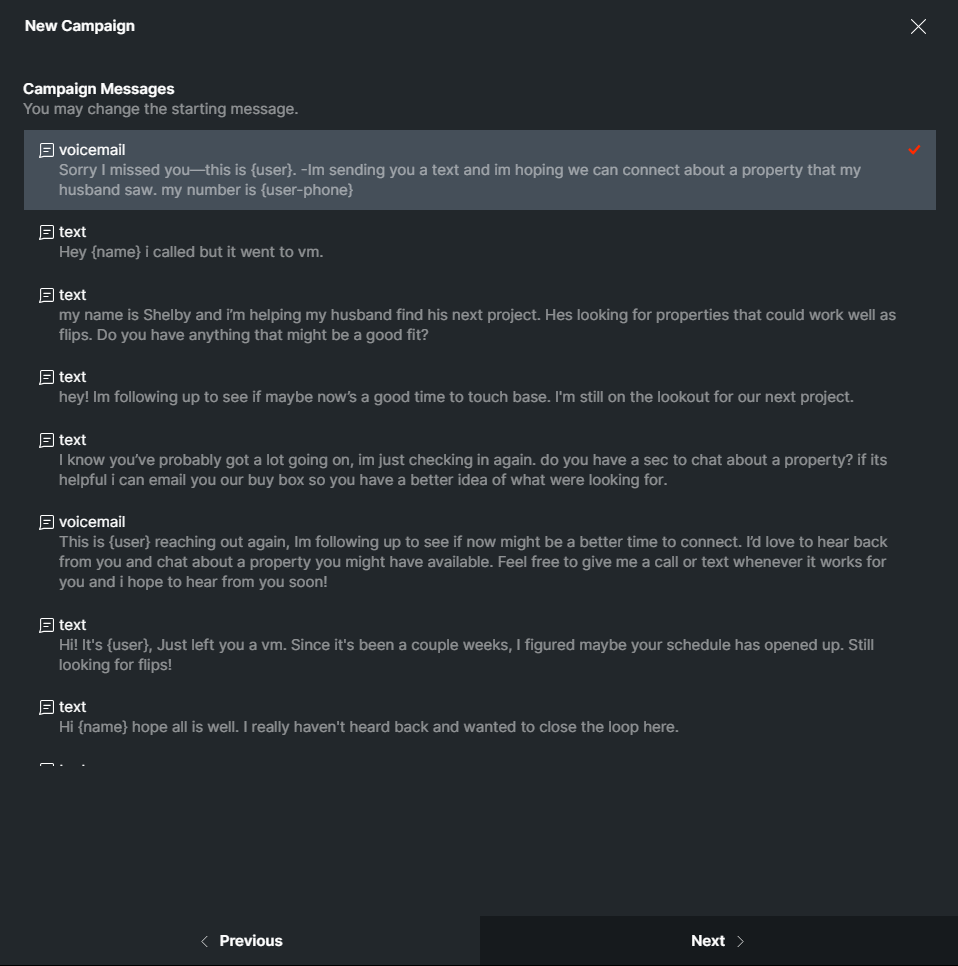This screenshot has width=958, height=966.
Task: Click the Previous button
Action: click(240, 940)
